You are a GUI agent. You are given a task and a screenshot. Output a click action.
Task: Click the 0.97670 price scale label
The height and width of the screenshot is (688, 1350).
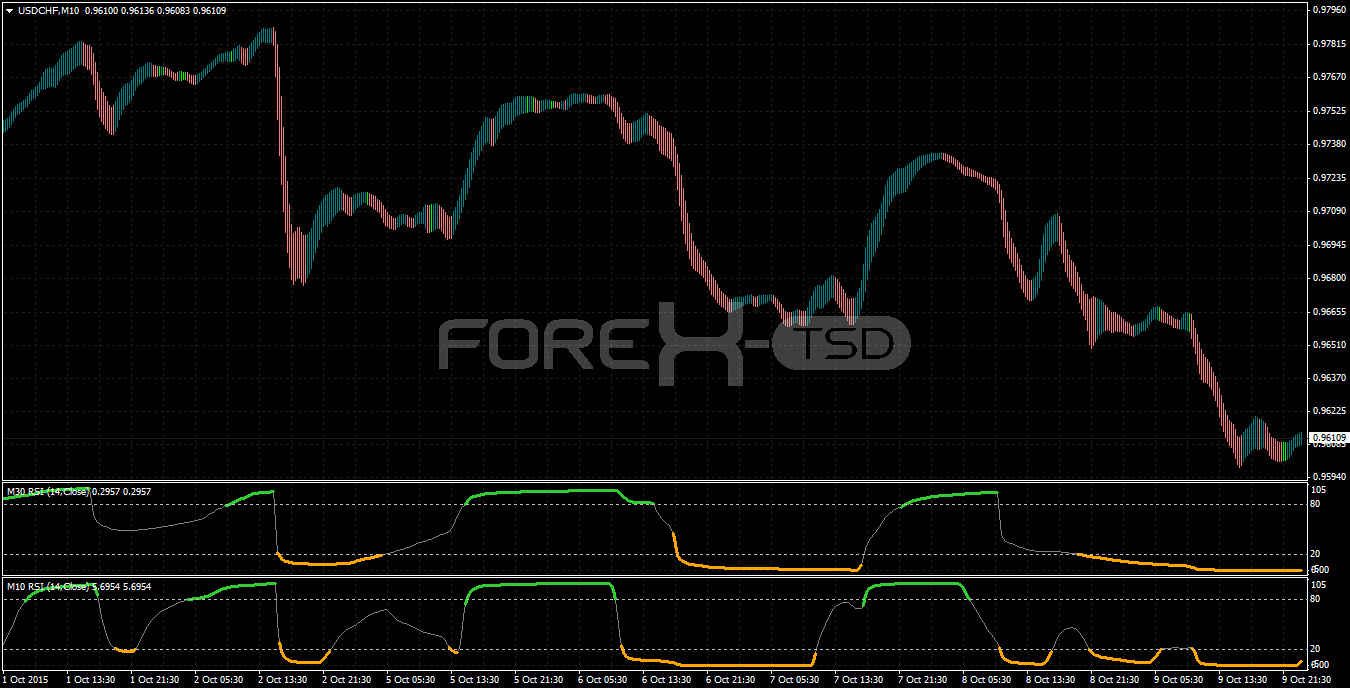1328,77
